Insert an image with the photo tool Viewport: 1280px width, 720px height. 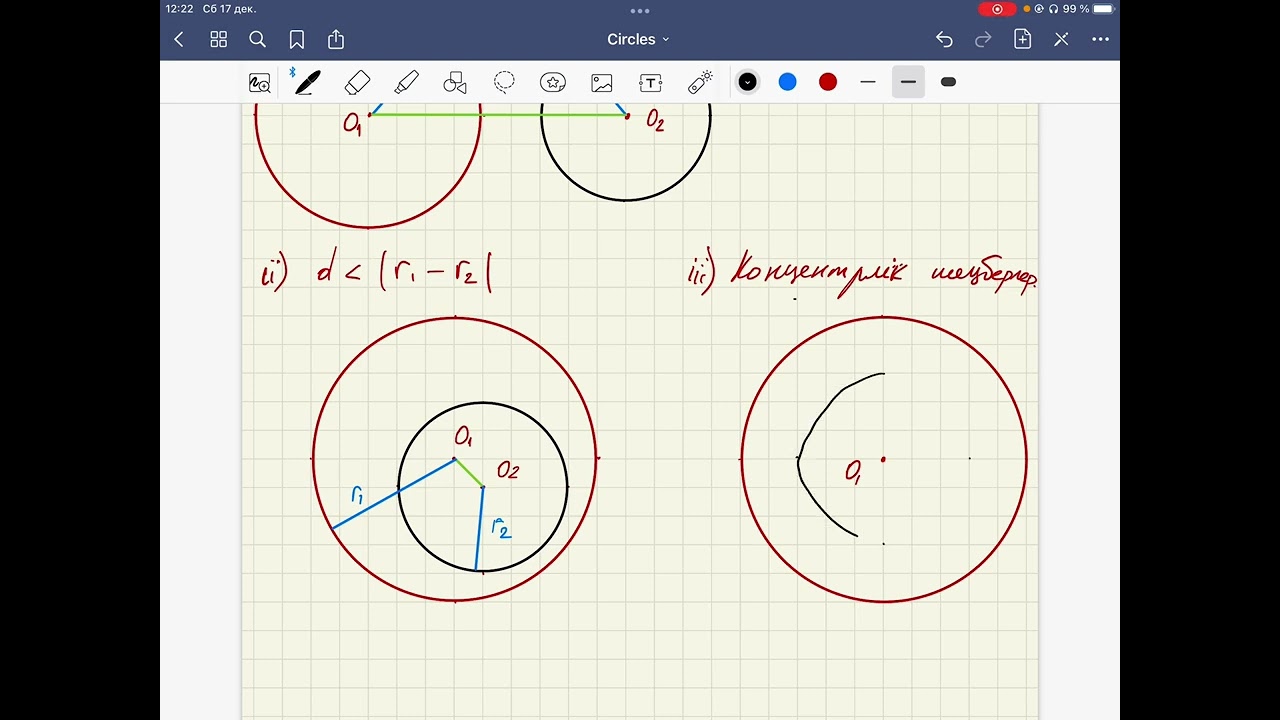(x=602, y=83)
